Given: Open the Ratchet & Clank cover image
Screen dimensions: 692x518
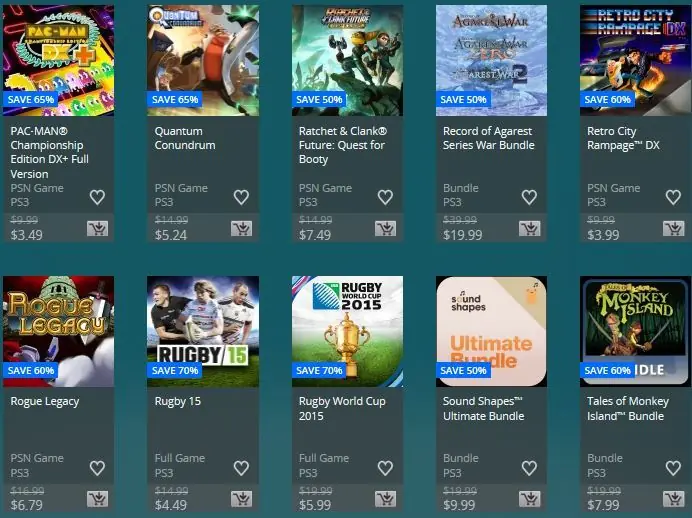Looking at the screenshot, I should click(347, 60).
